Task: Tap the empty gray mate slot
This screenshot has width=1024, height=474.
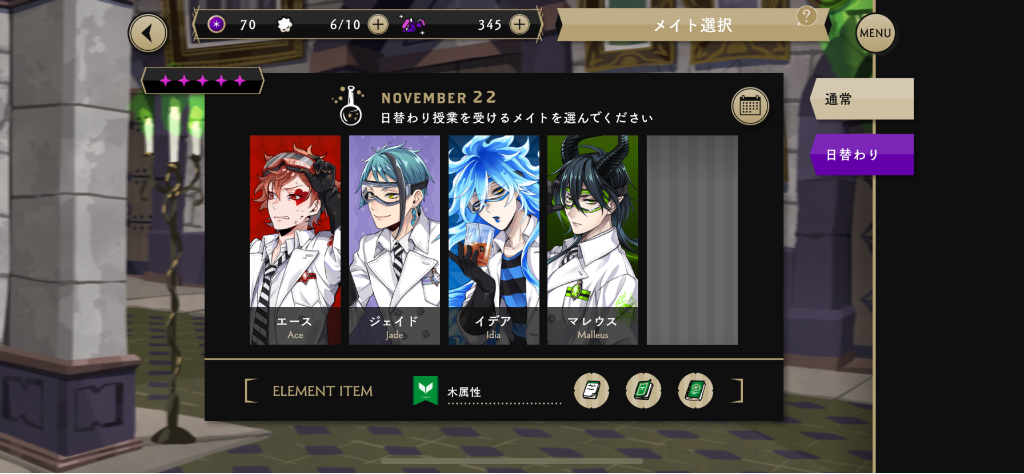Action: coord(692,240)
